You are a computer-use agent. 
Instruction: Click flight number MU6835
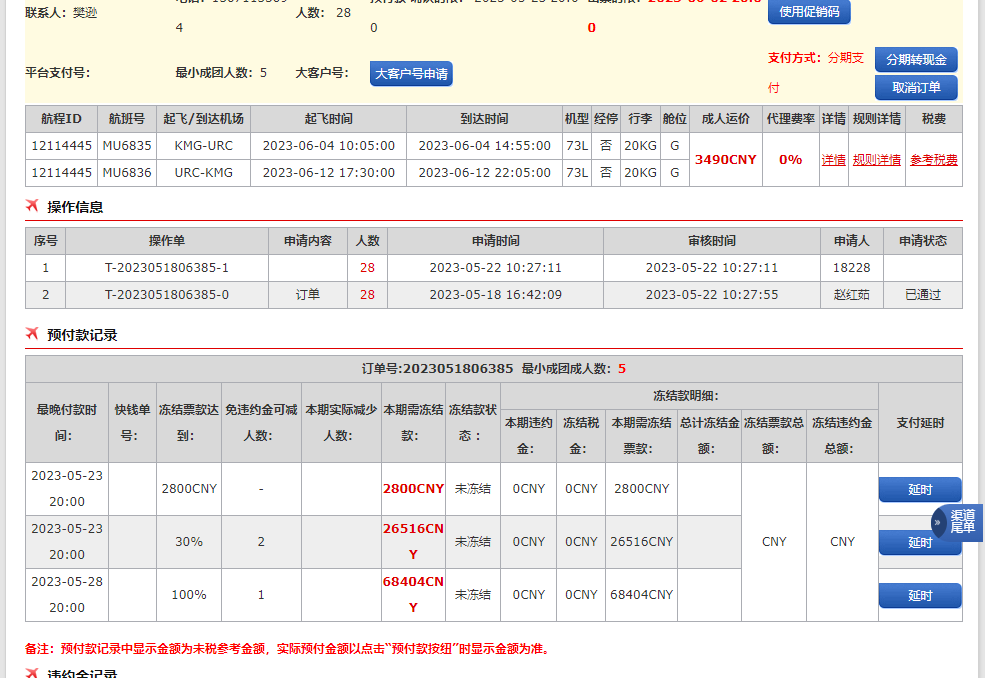point(126,146)
